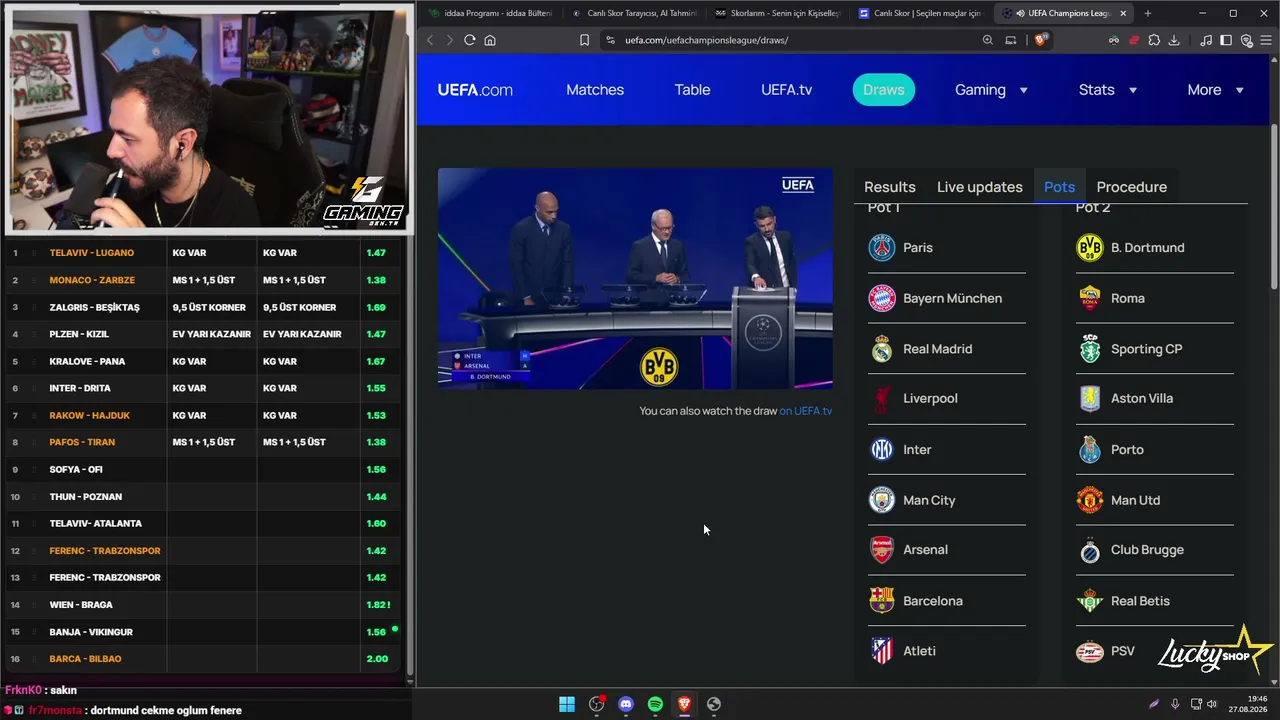Image resolution: width=1280 pixels, height=720 pixels.
Task: Select the Pots tab
Action: point(1059,187)
